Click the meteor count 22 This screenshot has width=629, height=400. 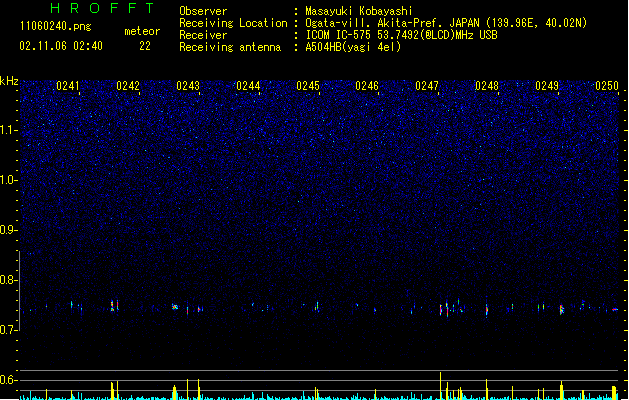pyautogui.click(x=145, y=46)
